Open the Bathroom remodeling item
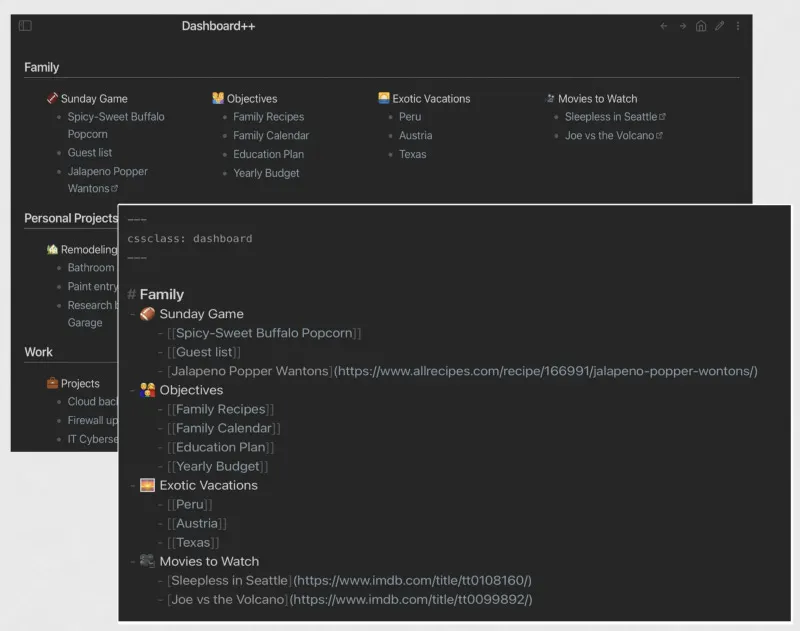 click(91, 267)
